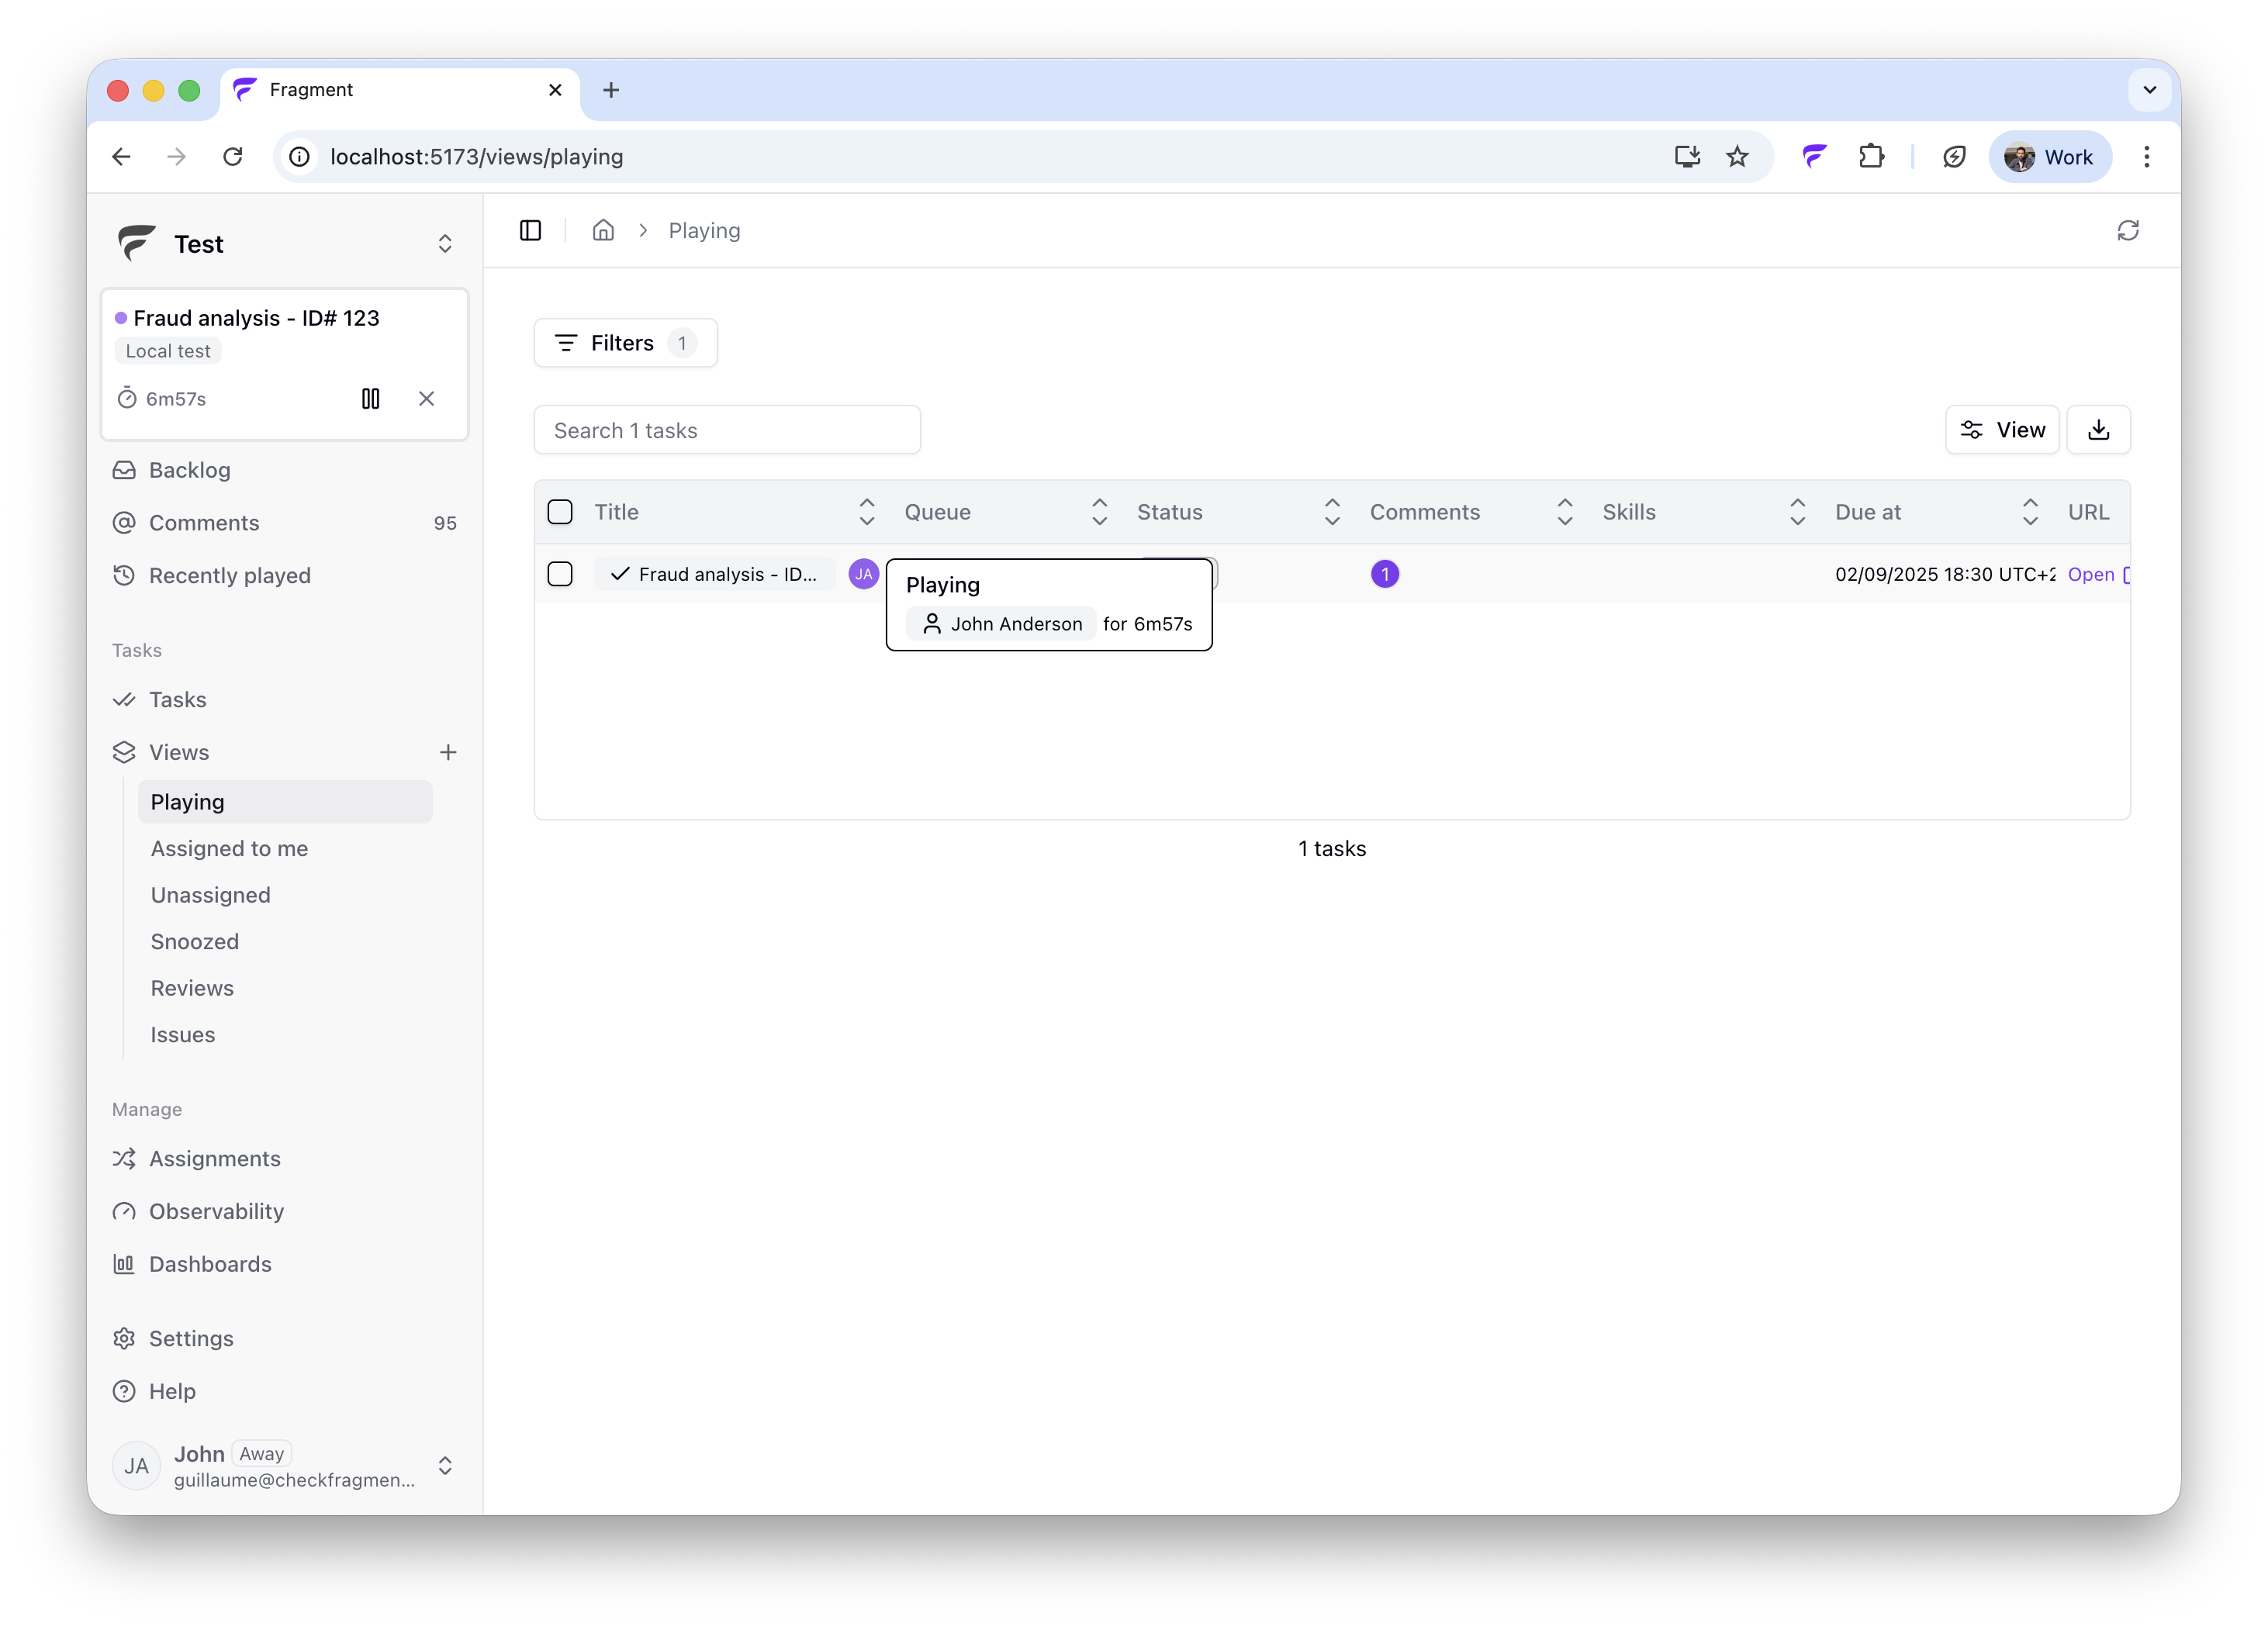Toggle the sidebar panel icon
The width and height of the screenshot is (2268, 1630).
pyautogui.click(x=530, y=231)
